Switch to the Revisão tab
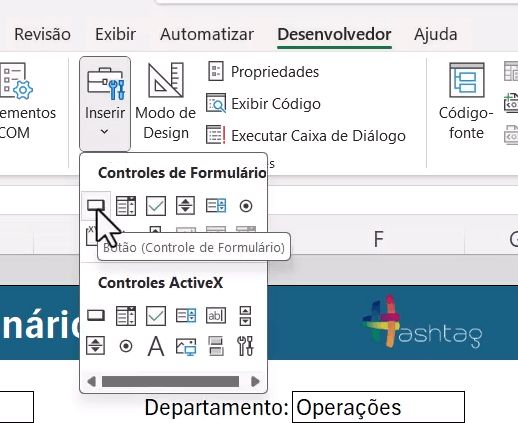Image resolution: width=518 pixels, height=423 pixels. pos(42,34)
